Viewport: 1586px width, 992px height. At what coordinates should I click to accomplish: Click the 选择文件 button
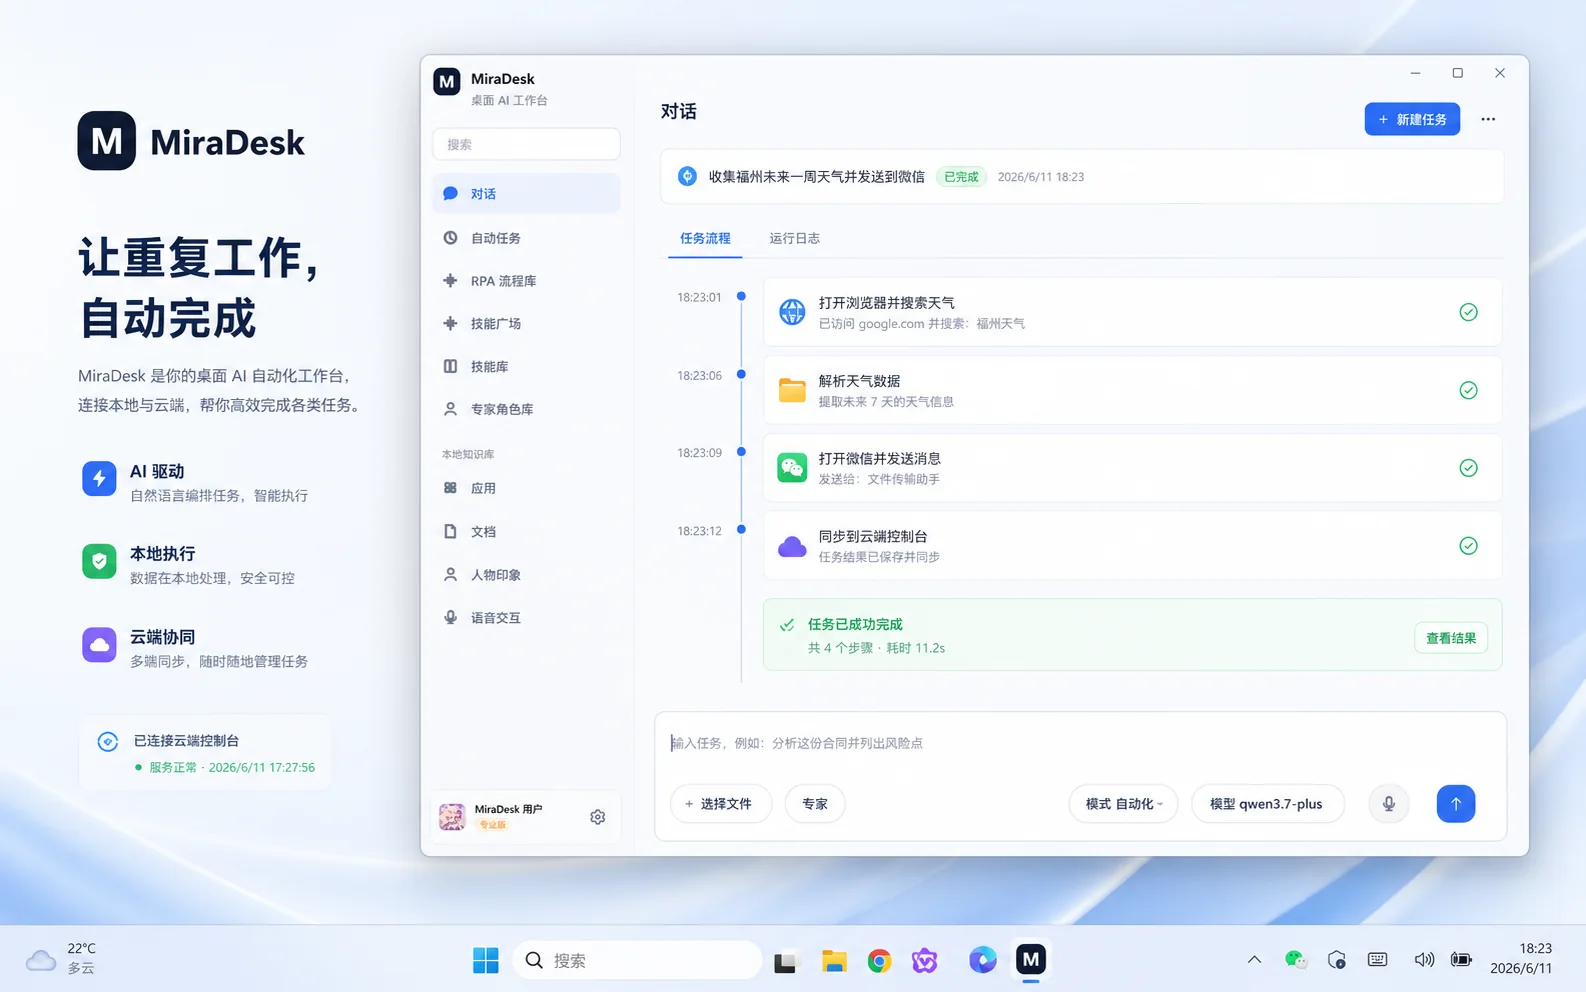click(720, 804)
